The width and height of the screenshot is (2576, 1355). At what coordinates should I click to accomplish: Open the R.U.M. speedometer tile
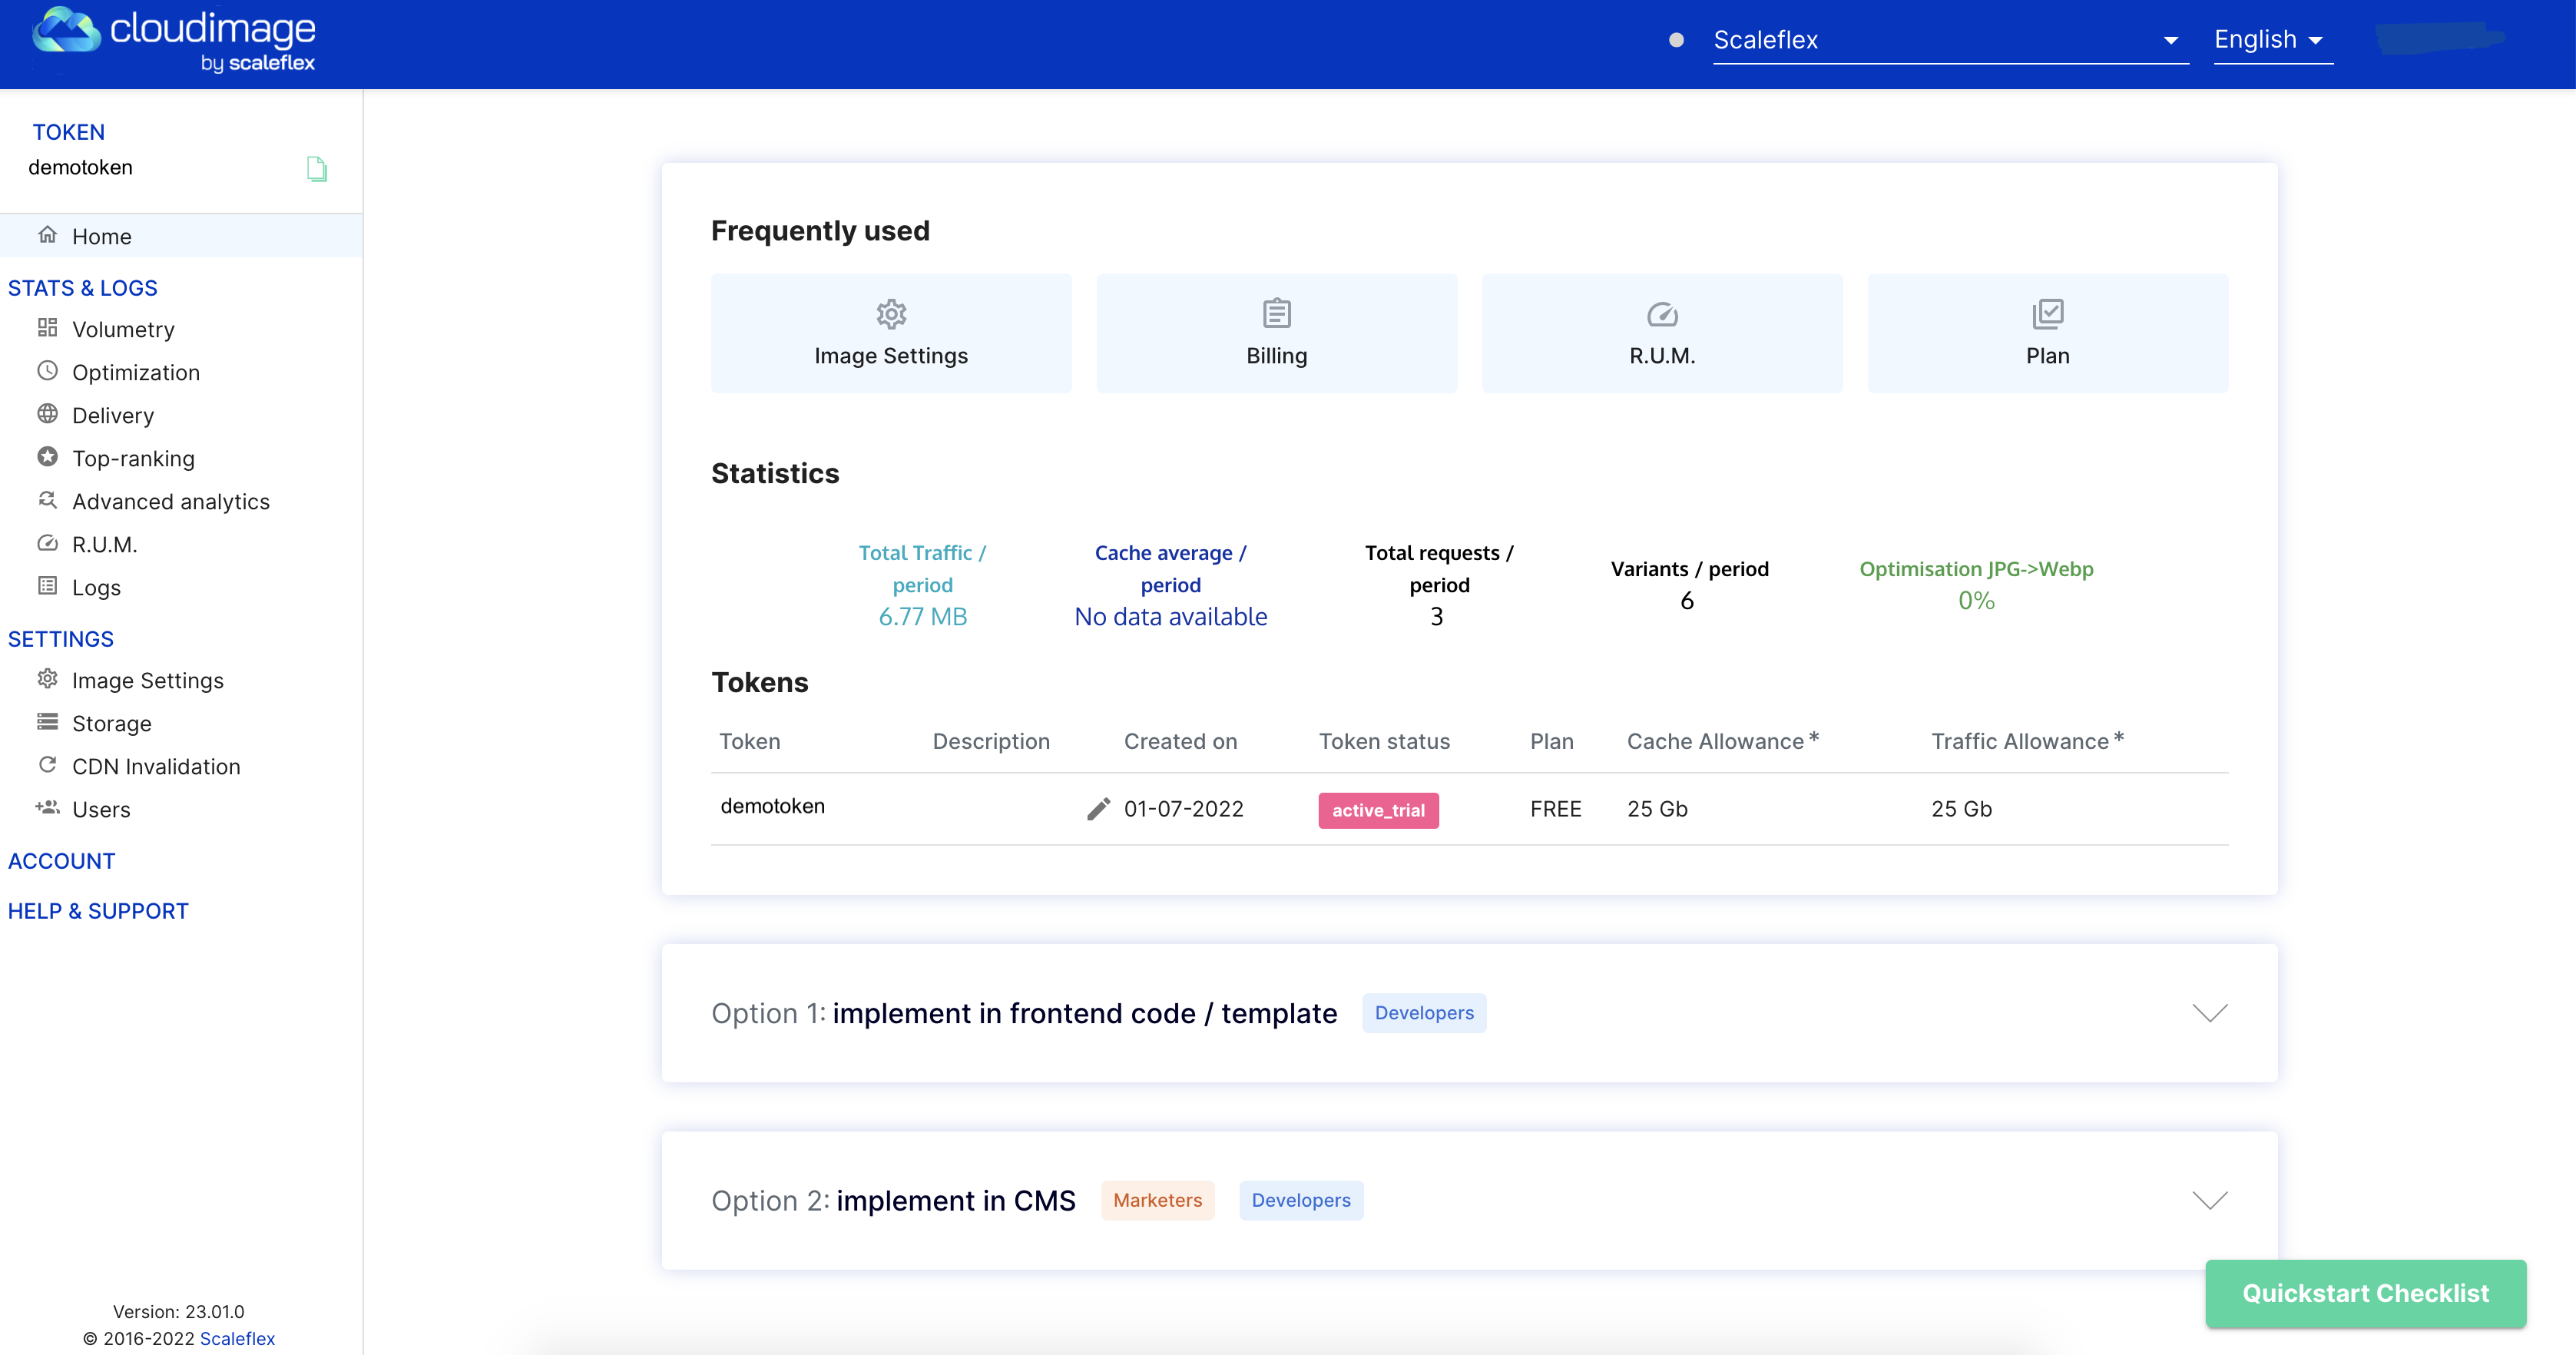pyautogui.click(x=1661, y=333)
